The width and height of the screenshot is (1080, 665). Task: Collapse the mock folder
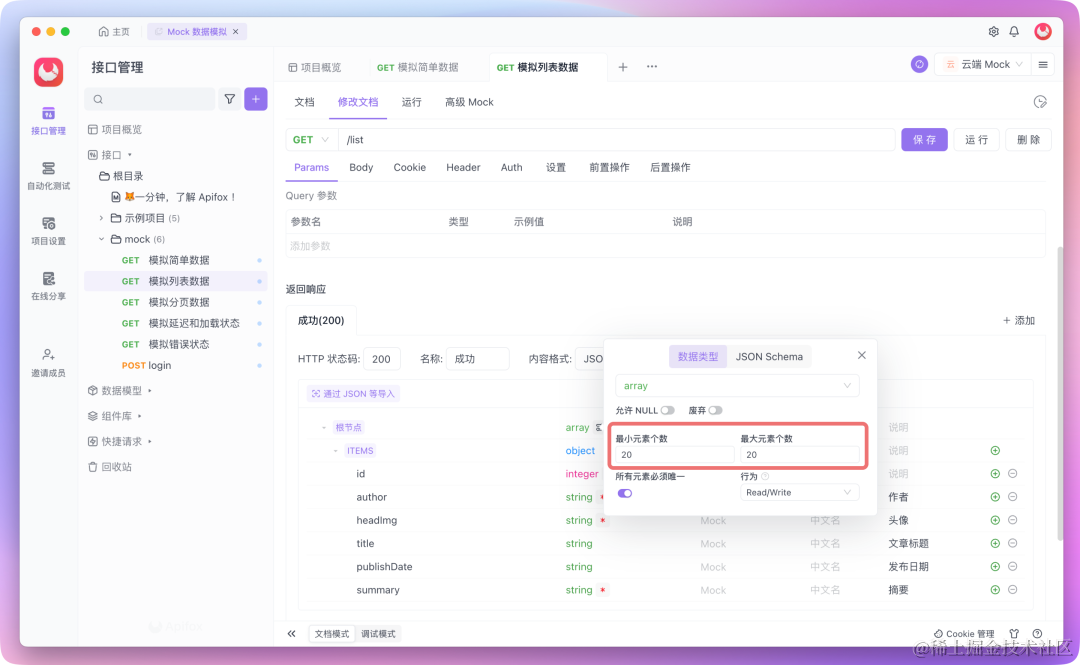(x=101, y=239)
